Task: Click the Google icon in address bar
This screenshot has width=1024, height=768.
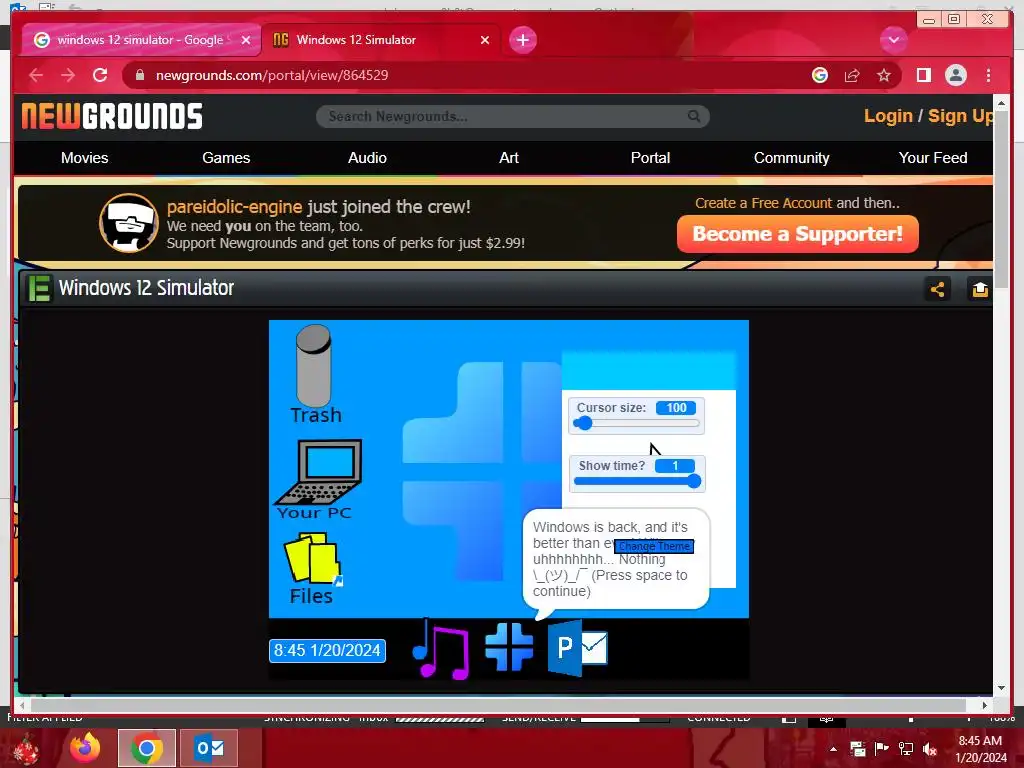Action: coord(820,75)
